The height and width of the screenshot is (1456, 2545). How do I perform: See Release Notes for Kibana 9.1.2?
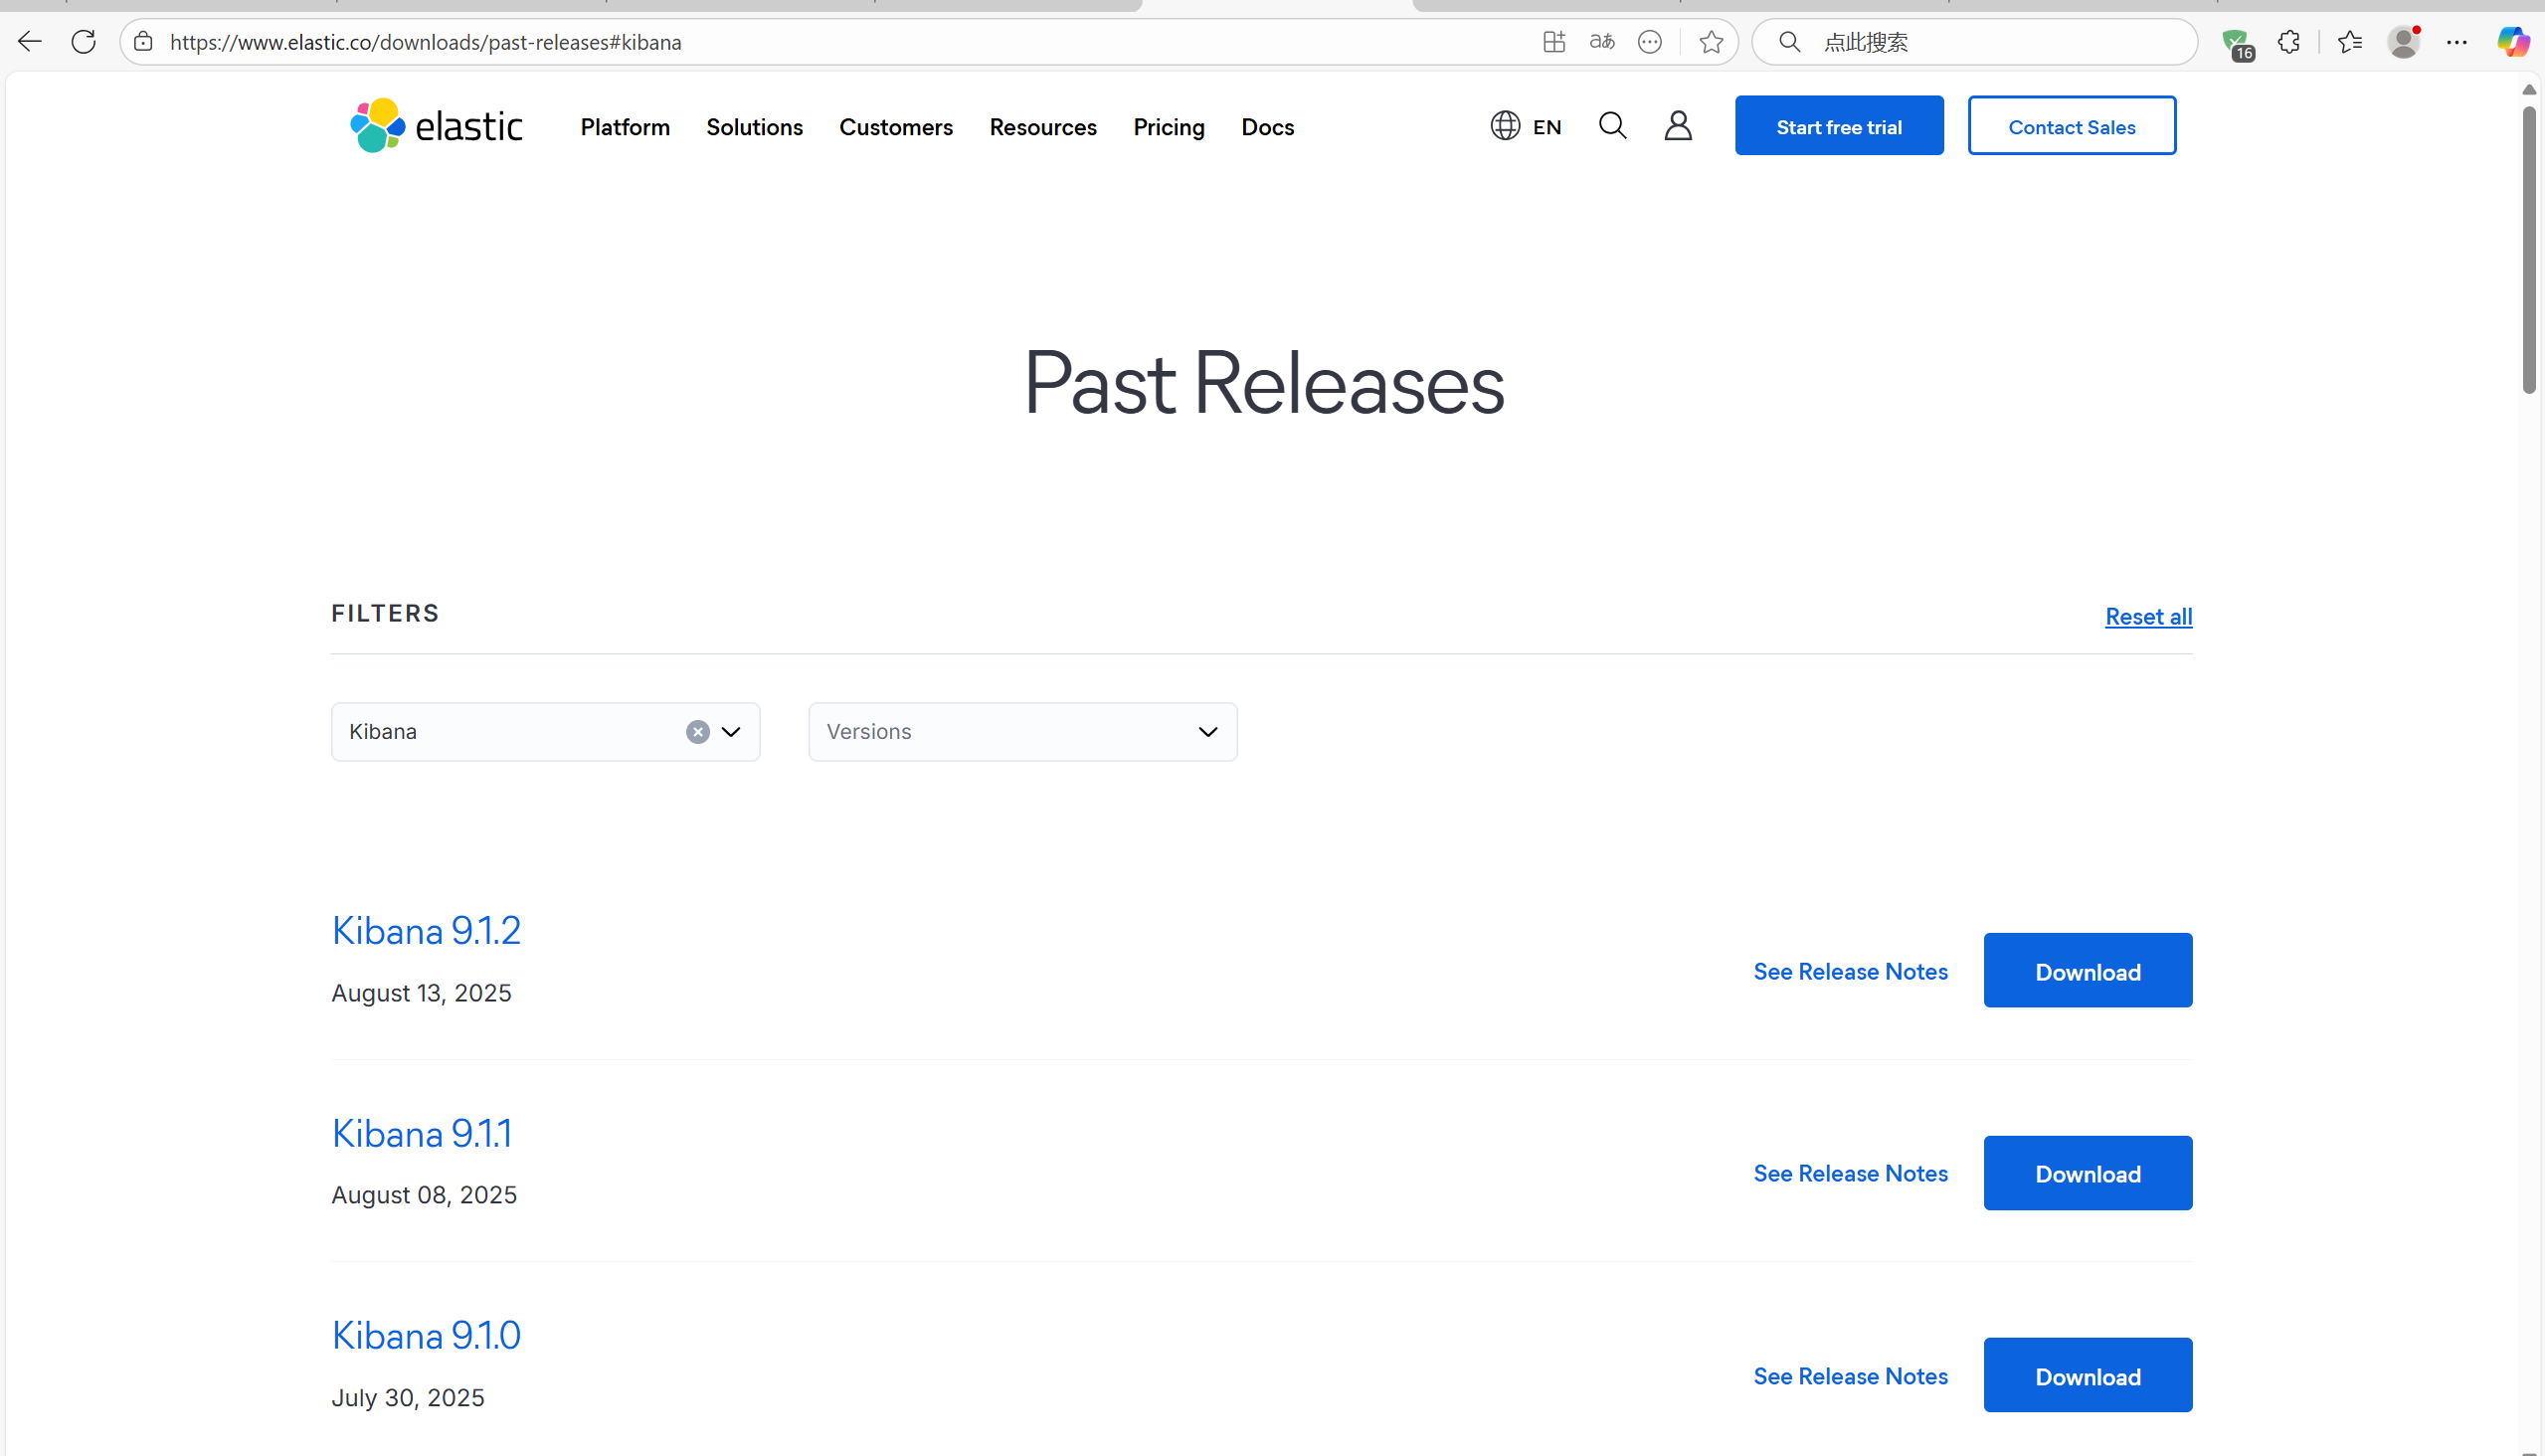tap(1851, 972)
